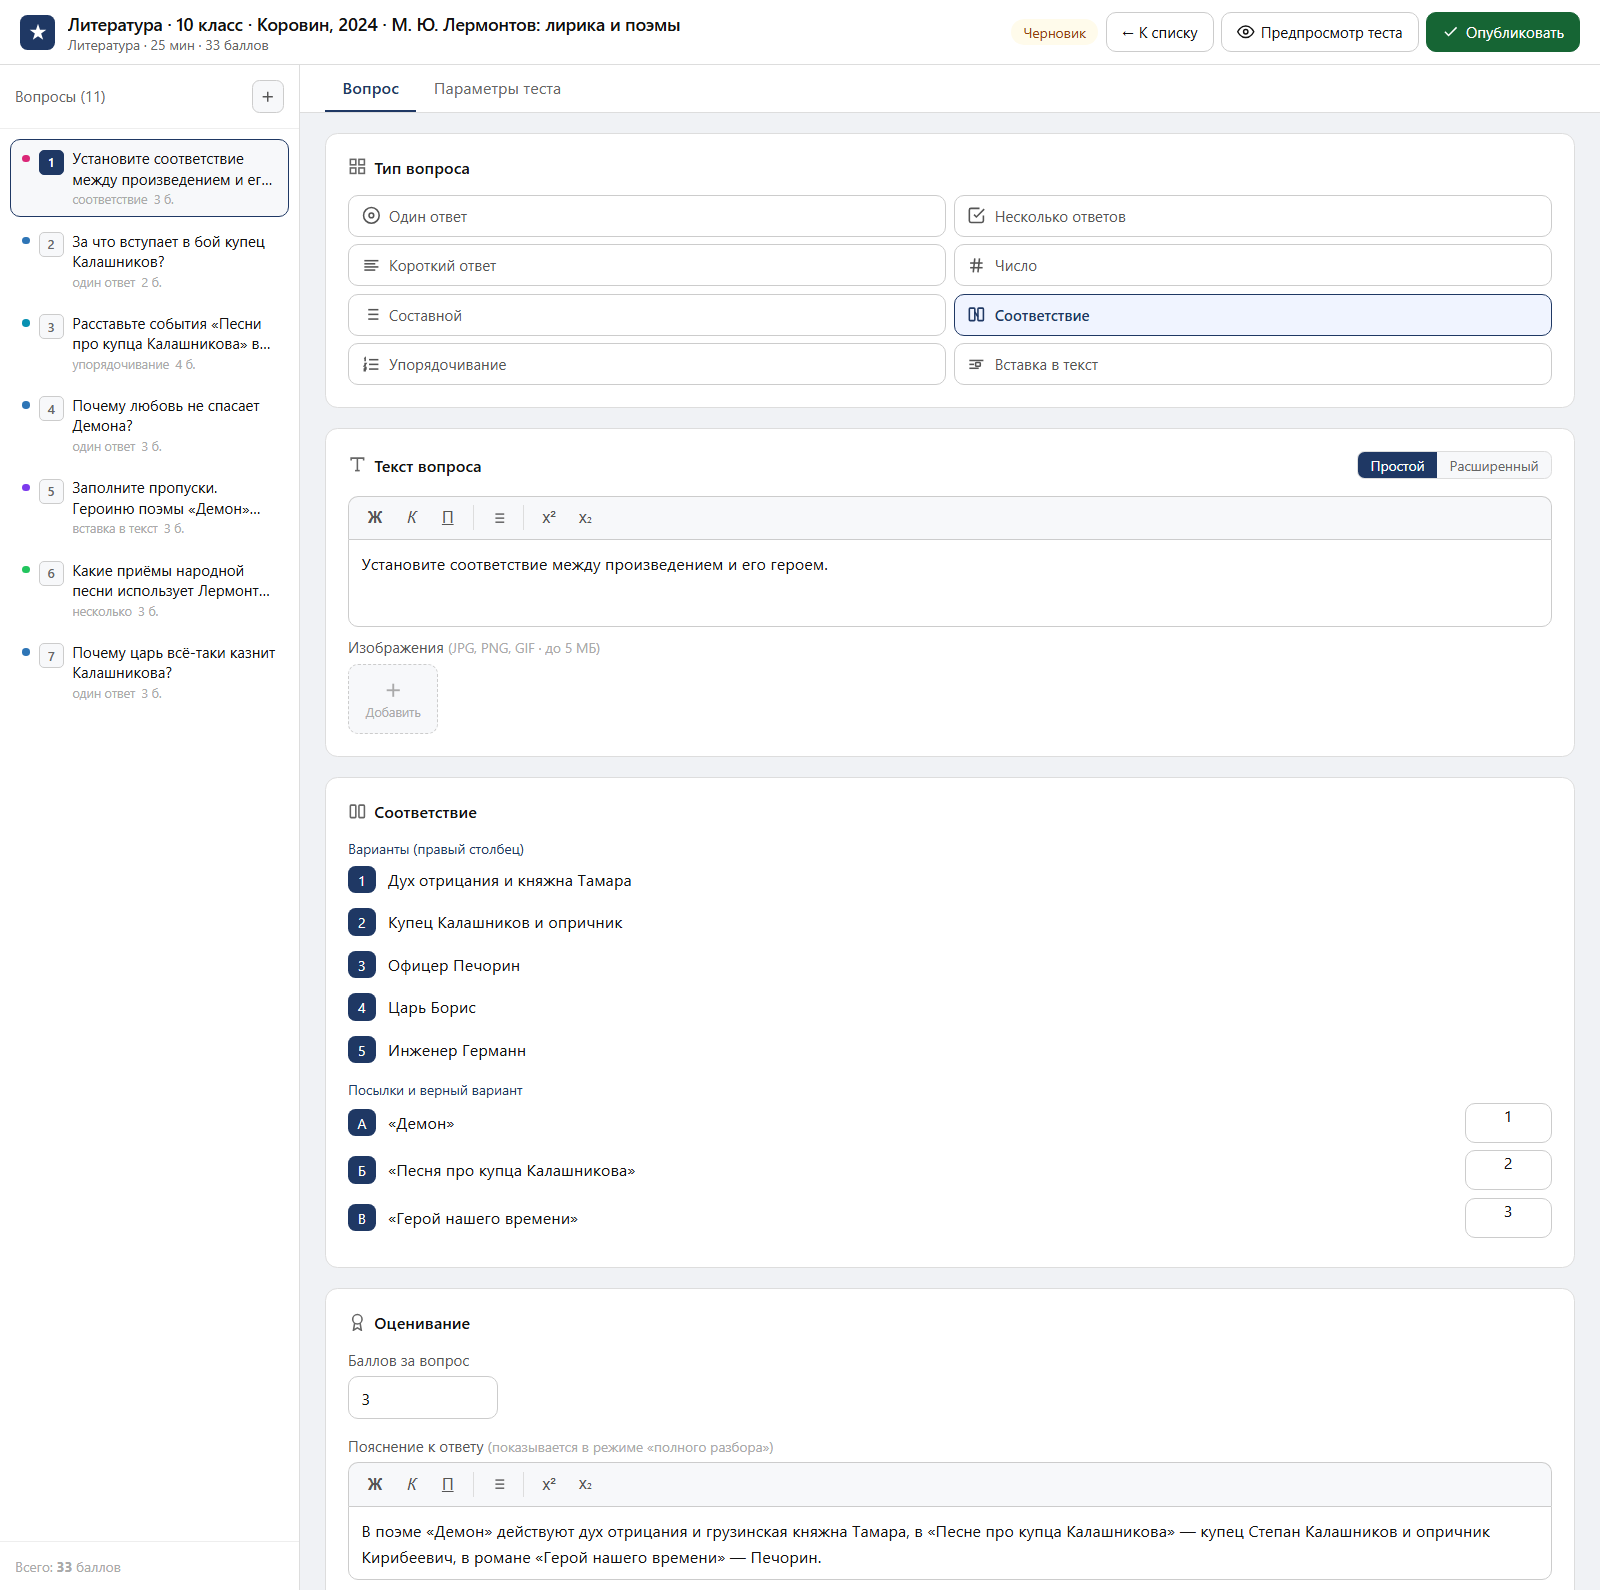
Task: Choose the Несколько ответов question type
Action: 1252,216
